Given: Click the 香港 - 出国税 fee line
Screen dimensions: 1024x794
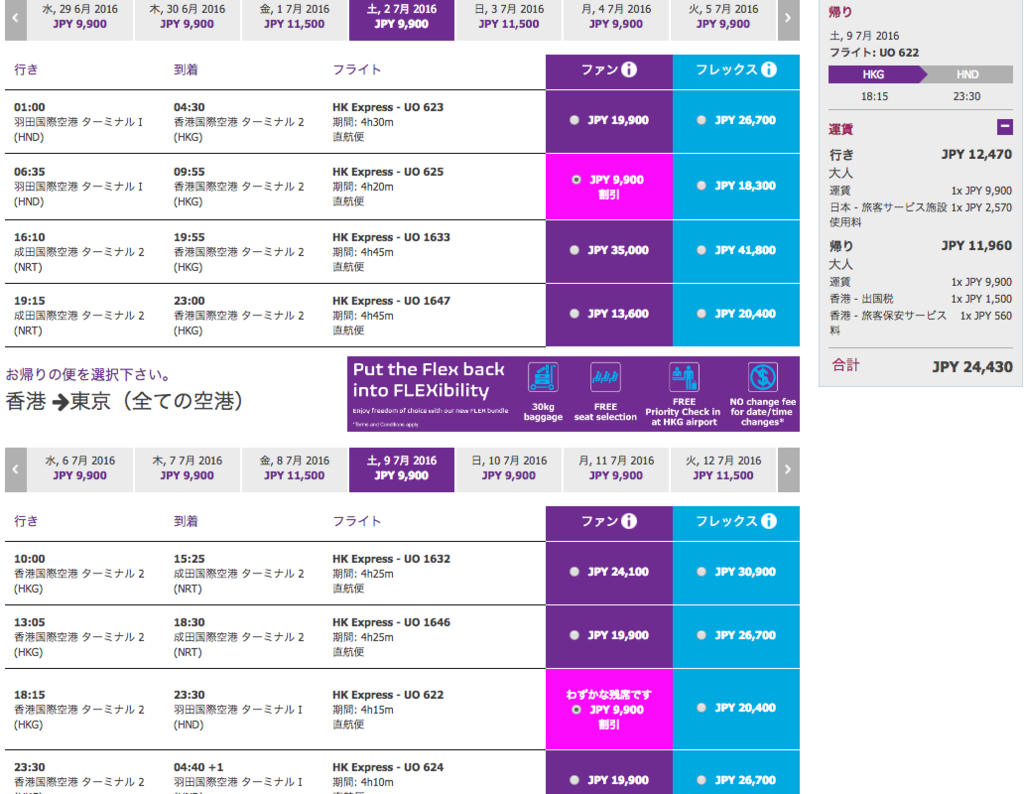Looking at the screenshot, I should 921,299.
